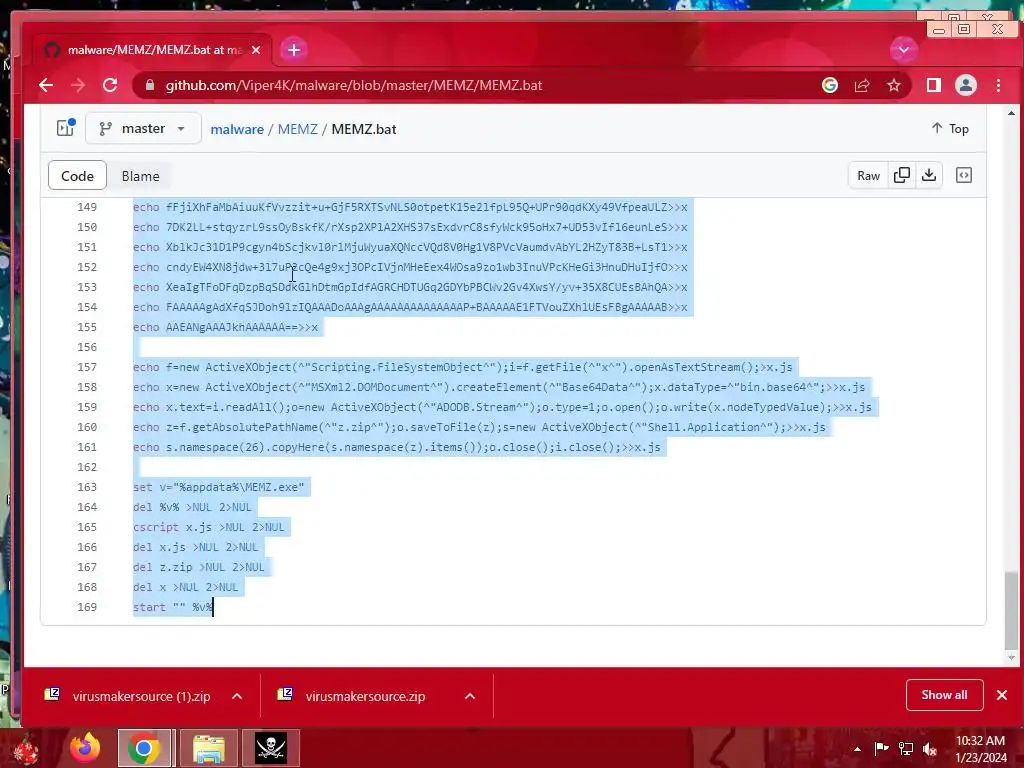Click the browser forward arrow

click(78, 86)
